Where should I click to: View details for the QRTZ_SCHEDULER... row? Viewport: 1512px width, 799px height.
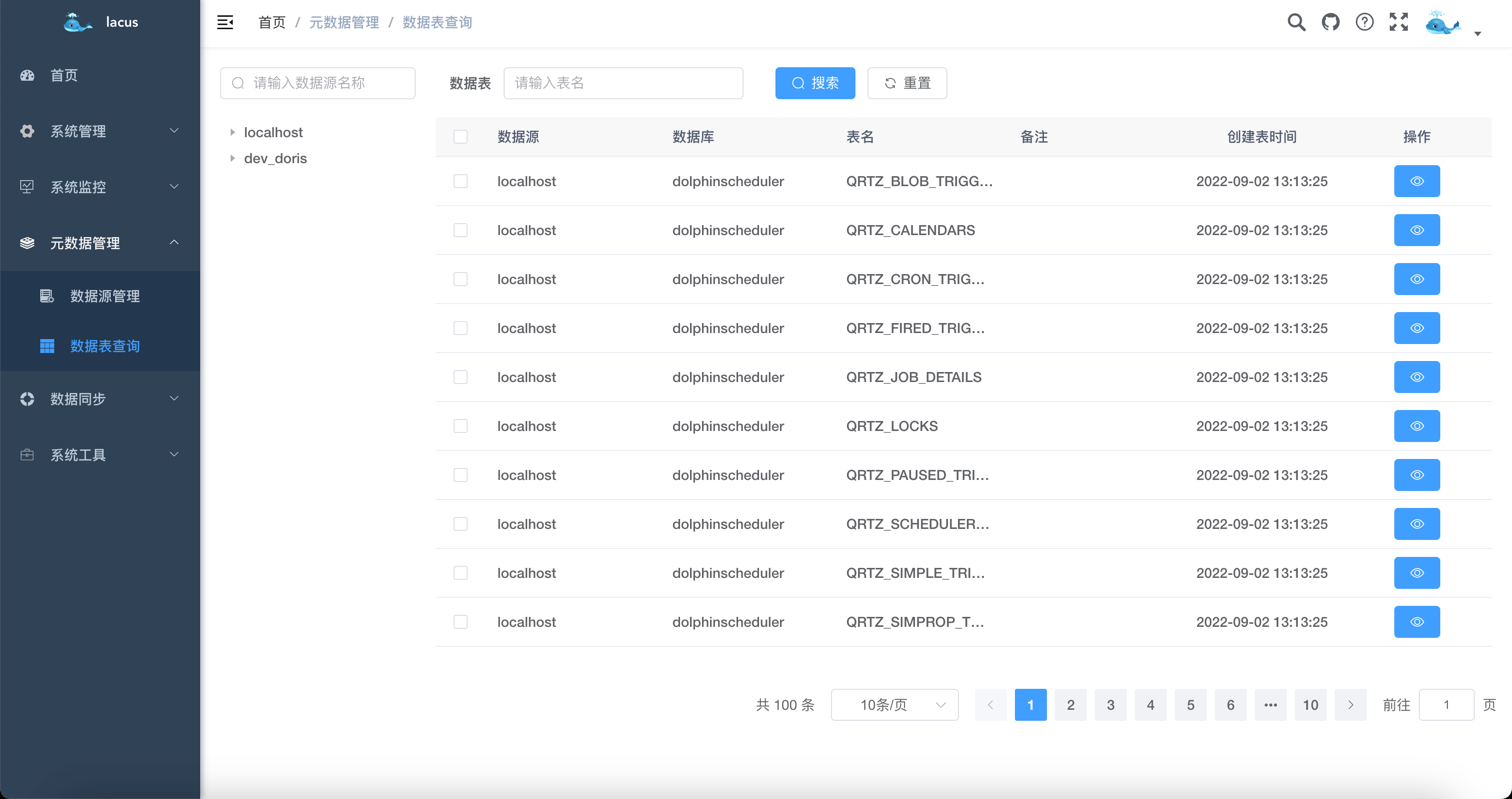point(1417,524)
